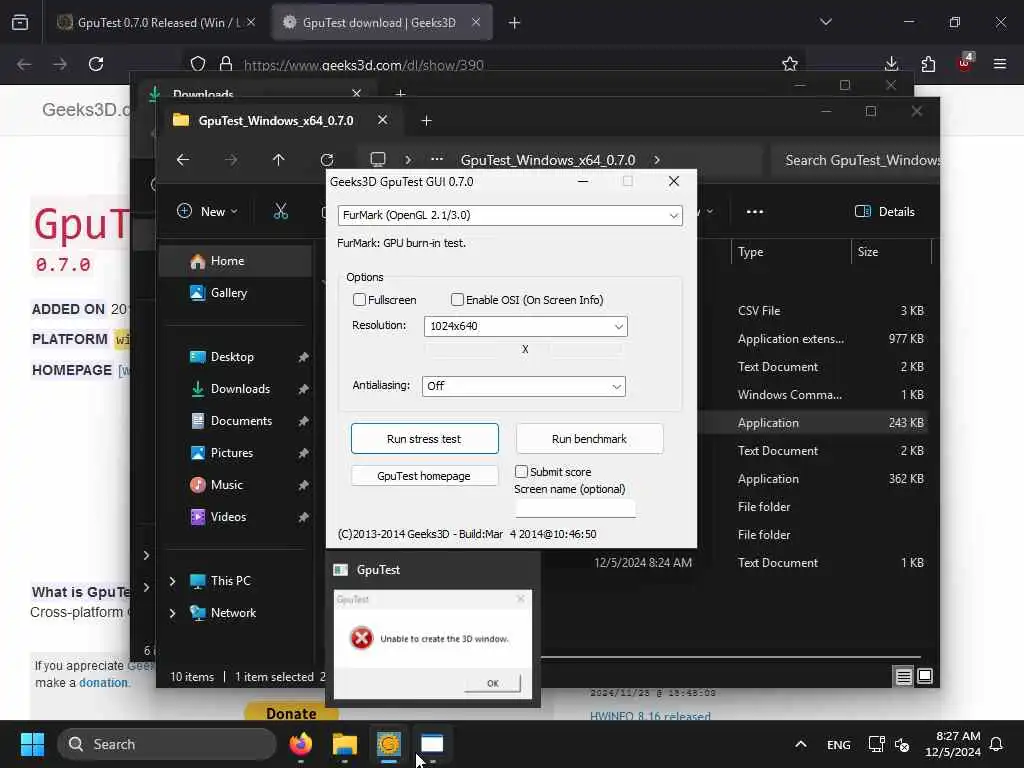The height and width of the screenshot is (768, 1024).
Task: Sort by the Type column header
Action: coord(791,251)
